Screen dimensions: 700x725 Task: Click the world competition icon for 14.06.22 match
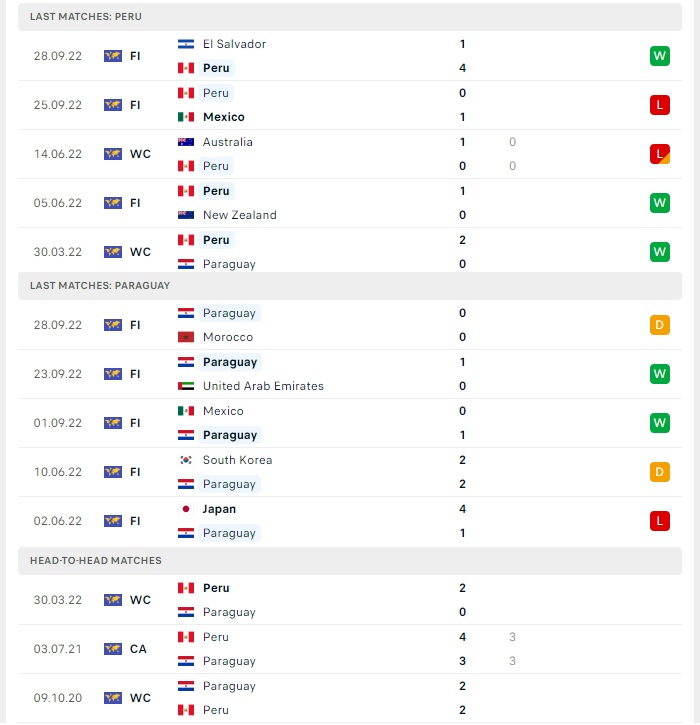pyautogui.click(x=113, y=154)
